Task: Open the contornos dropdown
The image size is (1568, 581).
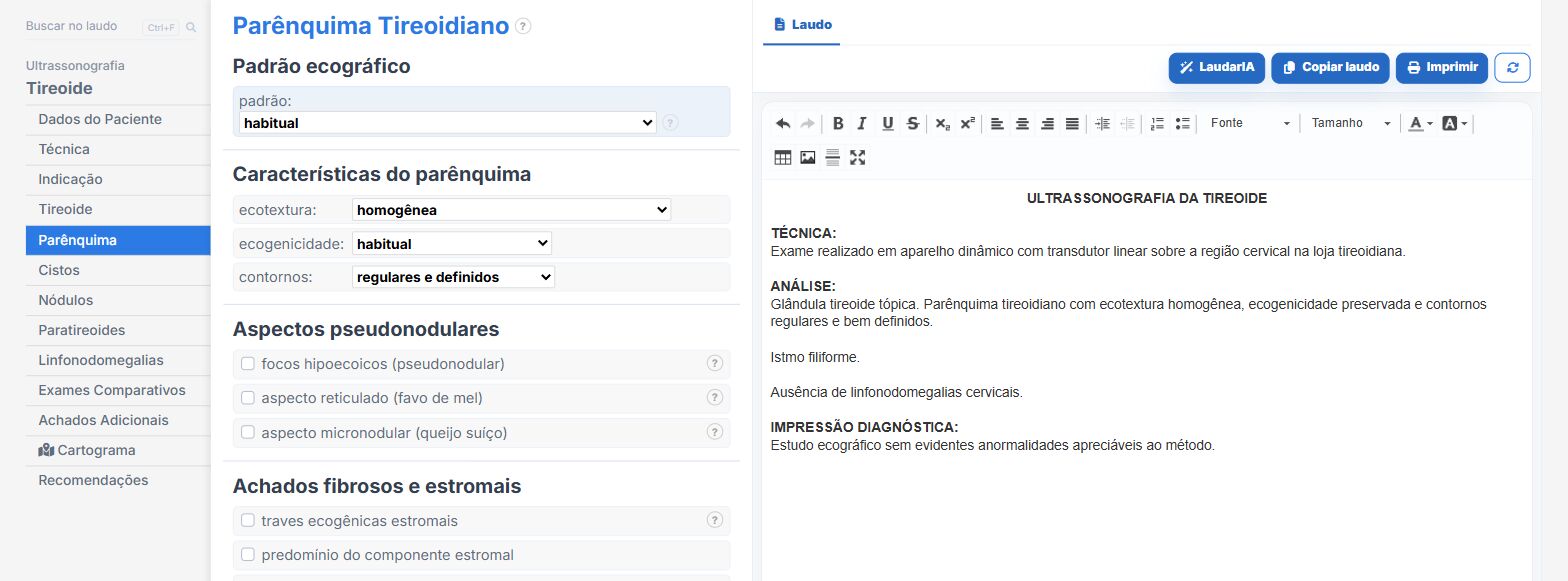Action: coord(453,277)
